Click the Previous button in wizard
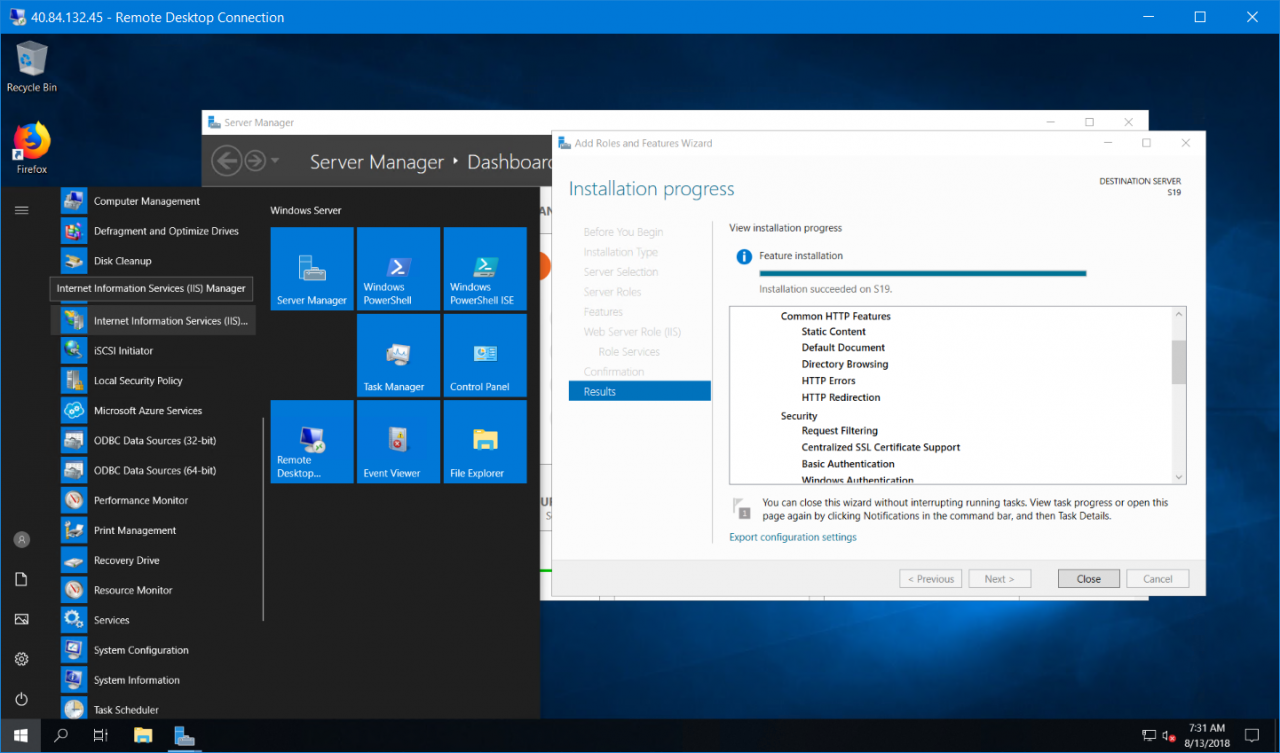Image resolution: width=1280 pixels, height=753 pixels. 930,579
